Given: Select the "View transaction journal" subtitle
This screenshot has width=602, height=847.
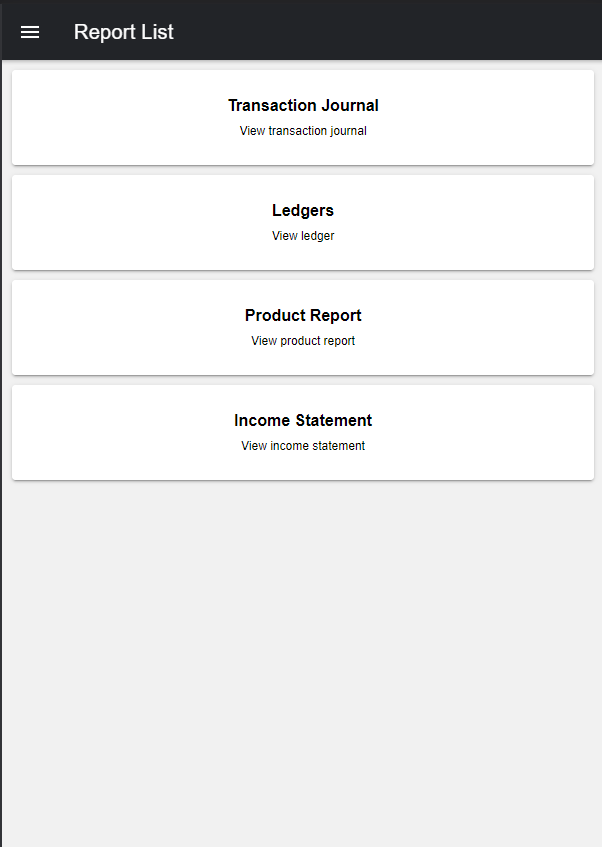Looking at the screenshot, I should pyautogui.click(x=303, y=131).
